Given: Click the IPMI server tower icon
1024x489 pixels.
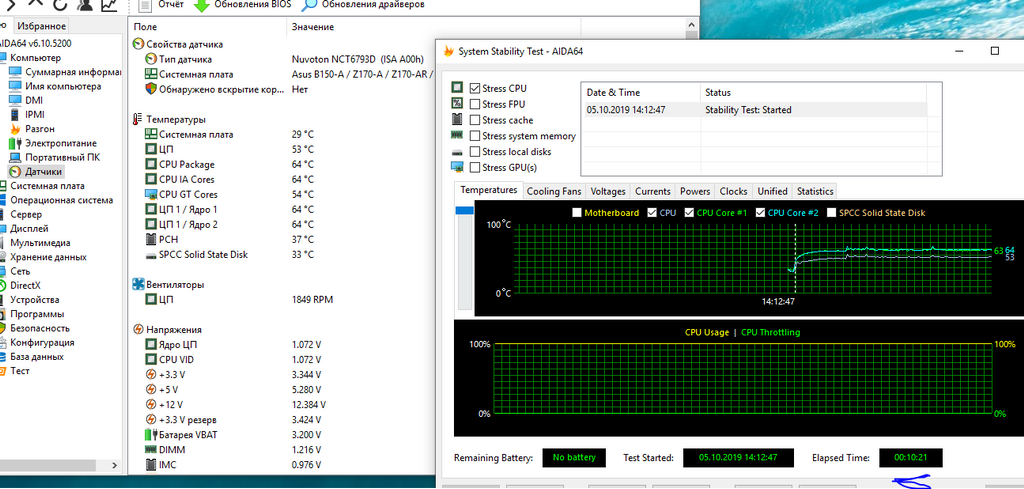Looking at the screenshot, I should point(15,115).
